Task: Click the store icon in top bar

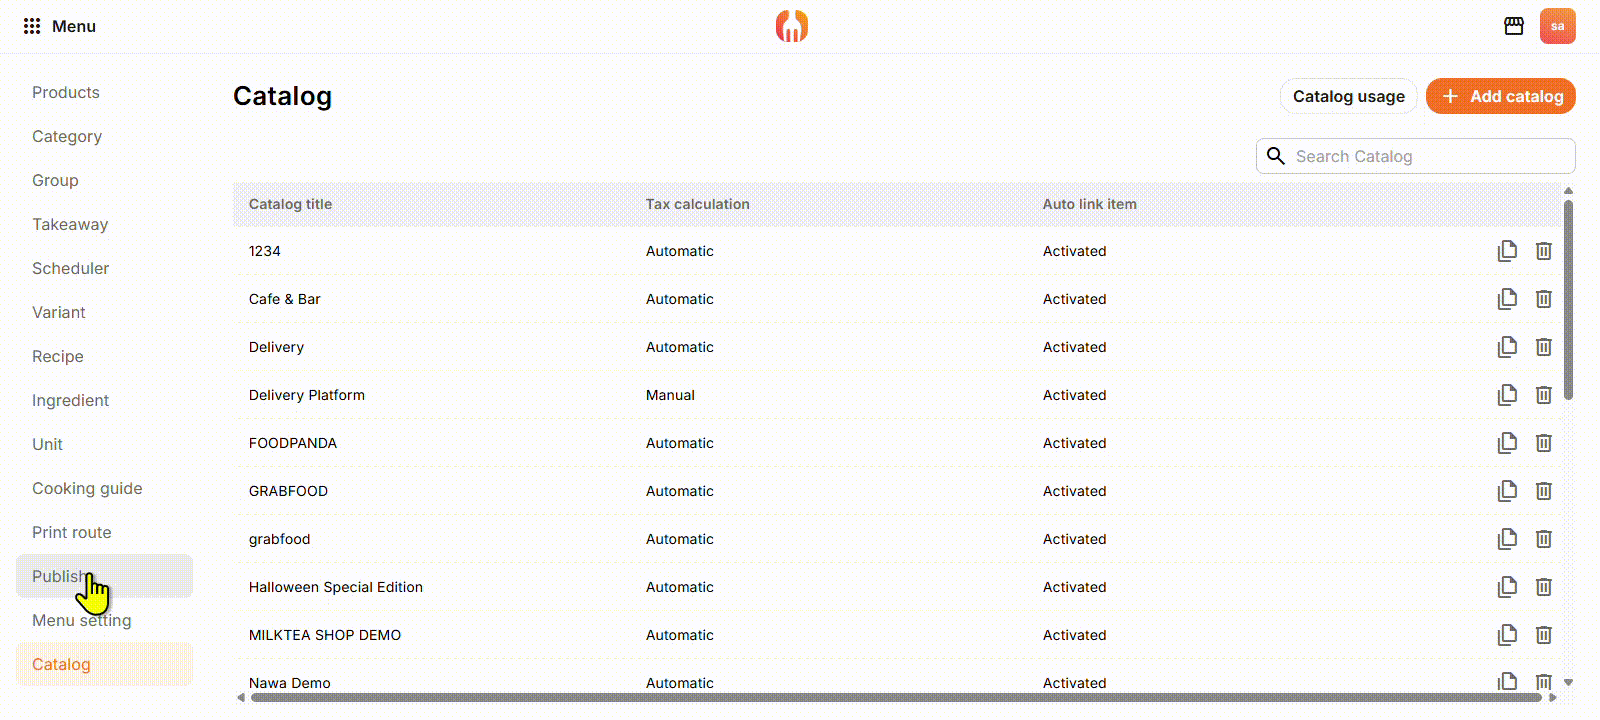Action: [1514, 26]
